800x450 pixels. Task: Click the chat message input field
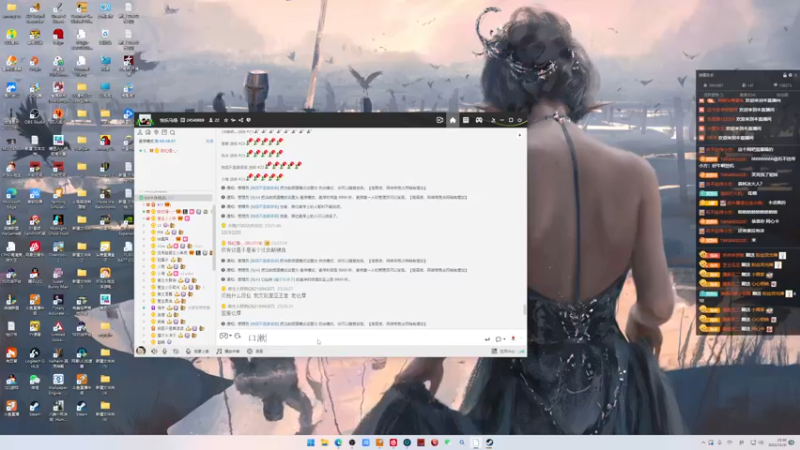pos(362,338)
